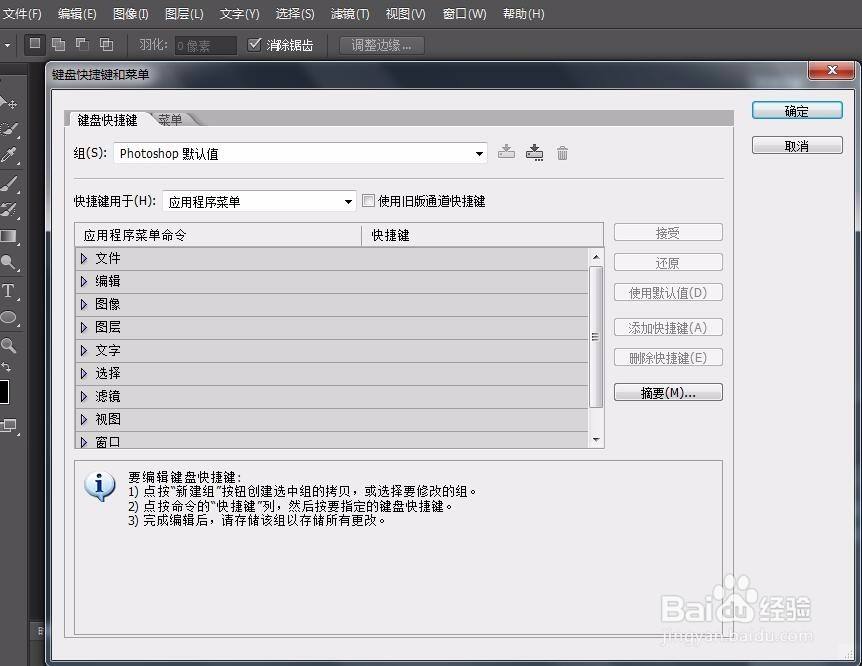Screen dimensions: 862x666
Task: Switch to the 菜单 tab
Action: tap(170, 119)
